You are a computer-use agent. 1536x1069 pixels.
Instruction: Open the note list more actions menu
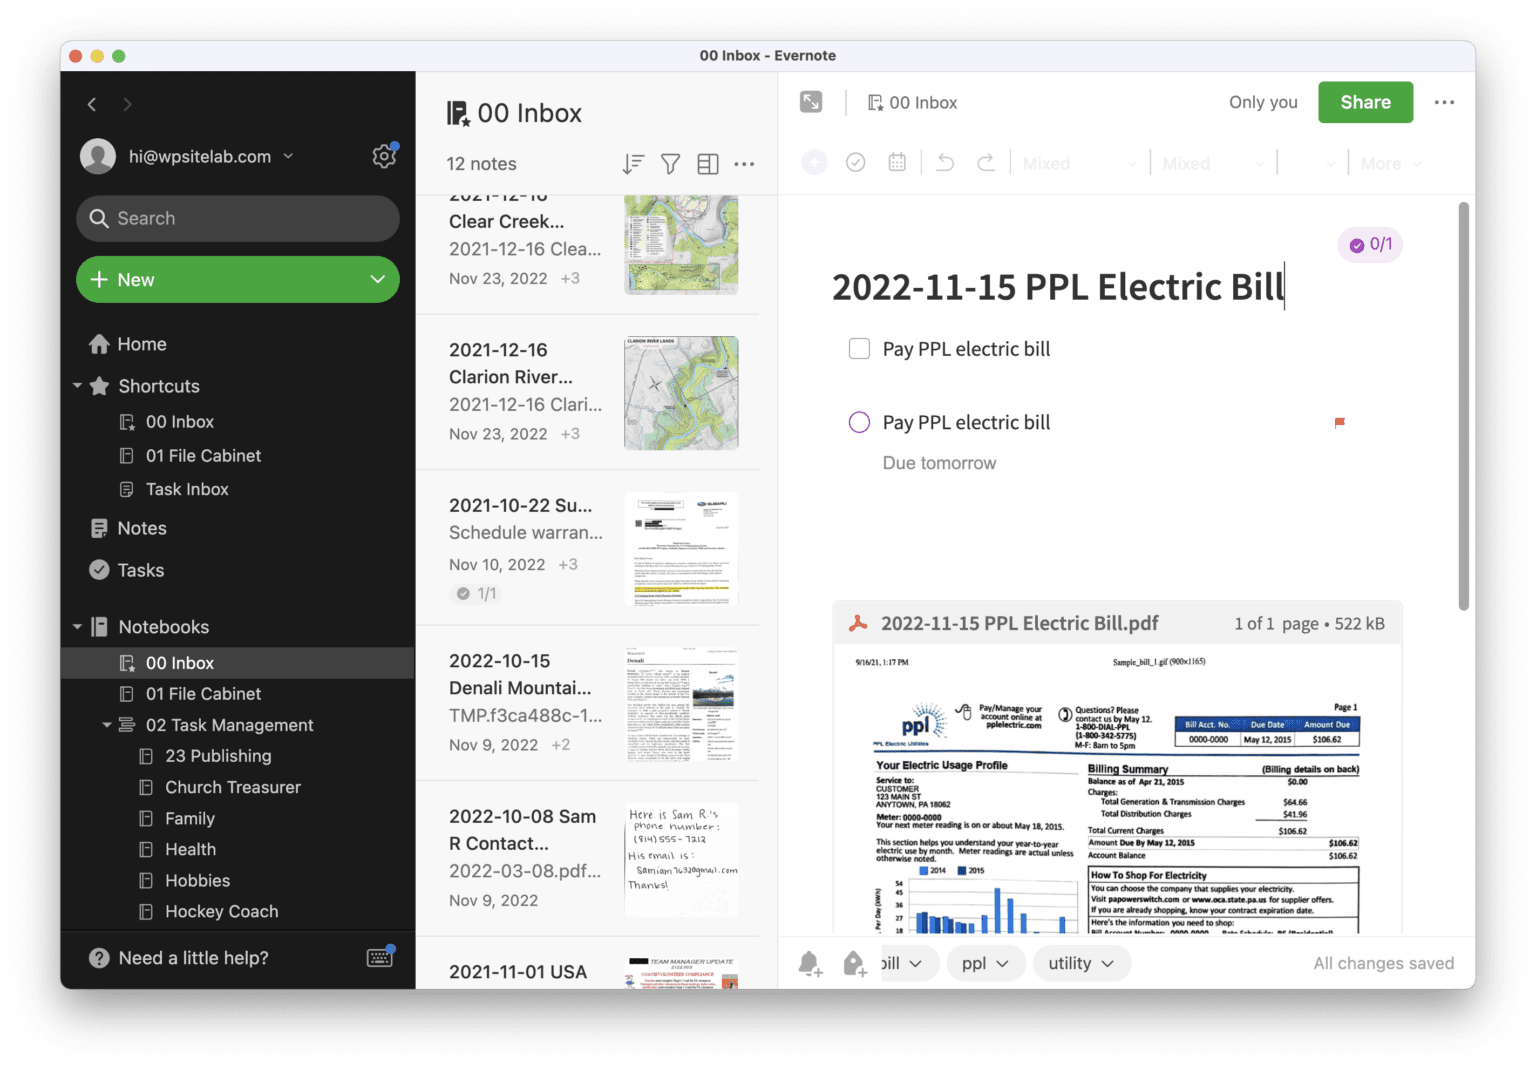pos(745,164)
